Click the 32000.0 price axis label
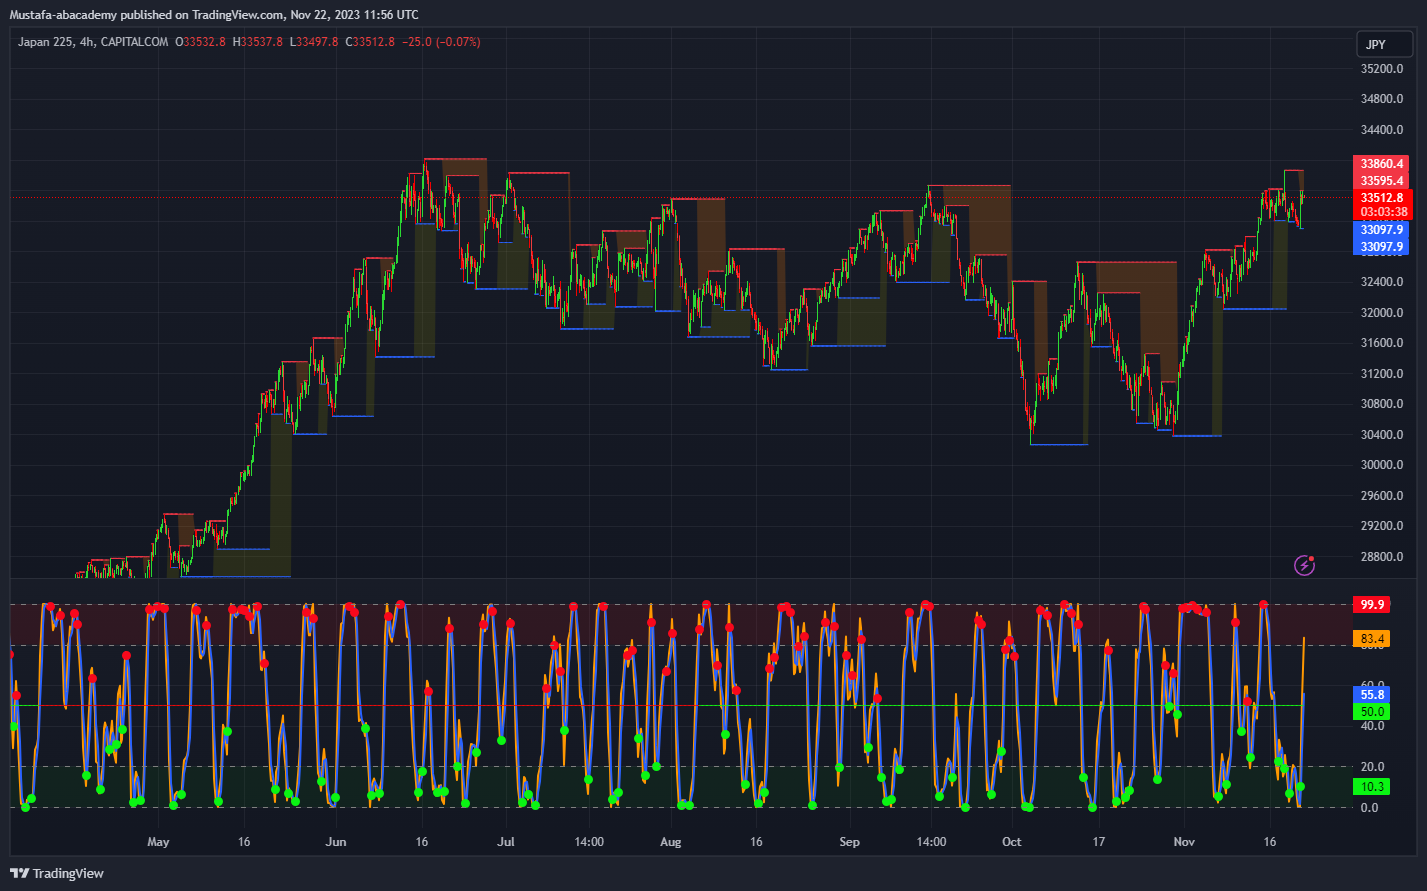This screenshot has width=1427, height=891. click(1381, 313)
